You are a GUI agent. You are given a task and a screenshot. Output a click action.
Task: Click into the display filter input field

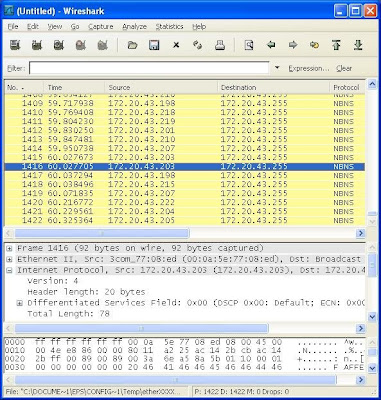[149, 68]
